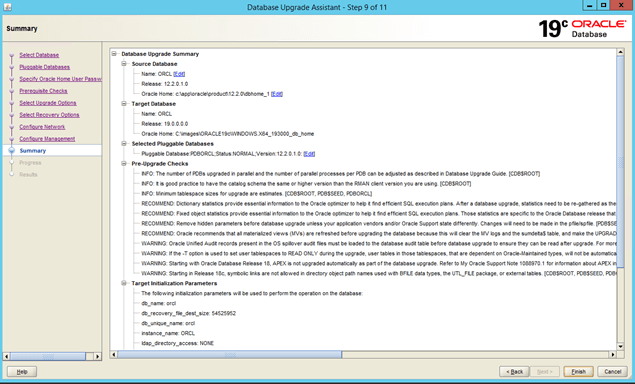This screenshot has height=384, width=635.
Task: Click the step list scroll-left arrow
Action: (6, 356)
